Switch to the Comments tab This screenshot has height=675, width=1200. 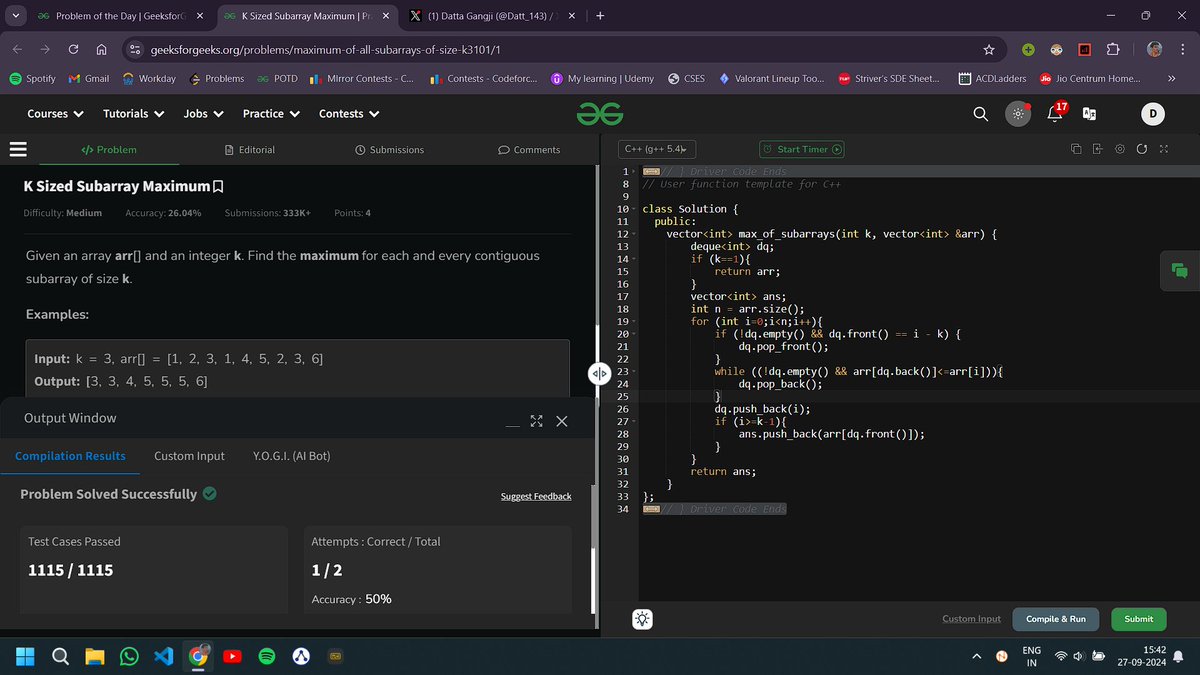pyautogui.click(x=529, y=149)
